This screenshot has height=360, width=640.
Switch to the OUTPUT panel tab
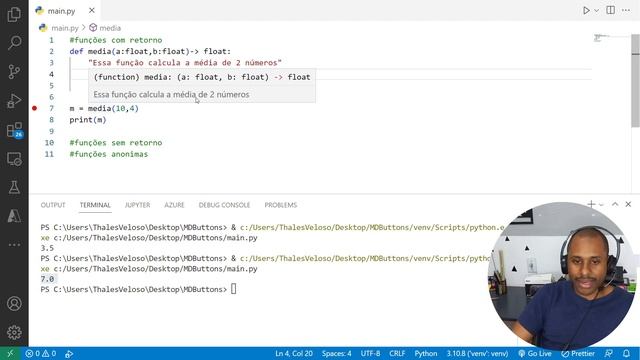click(x=53, y=205)
